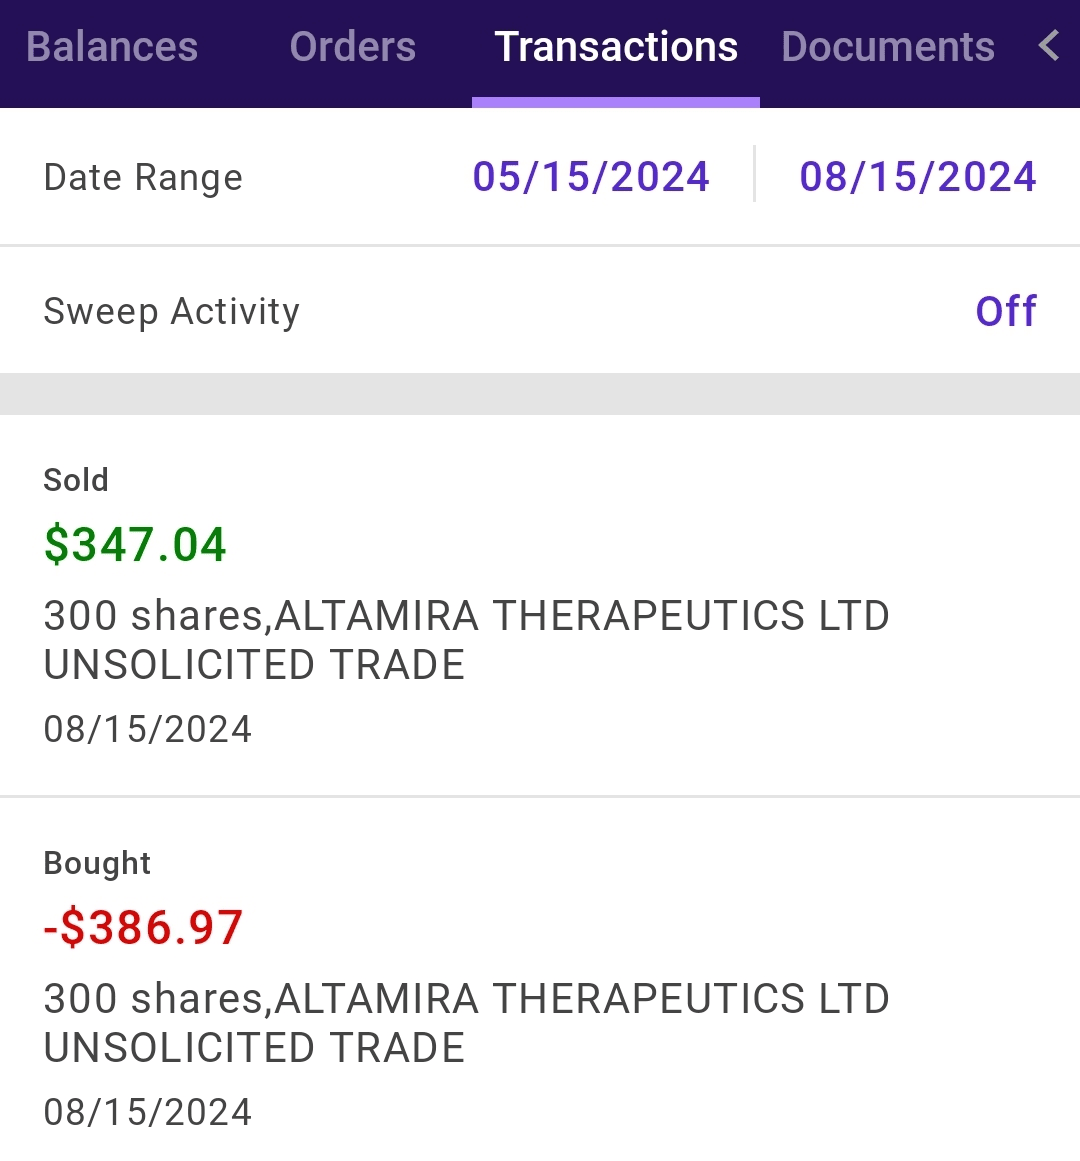Change the start date 05/15/2024
Viewport: 1080px width, 1161px height.
coord(591,177)
